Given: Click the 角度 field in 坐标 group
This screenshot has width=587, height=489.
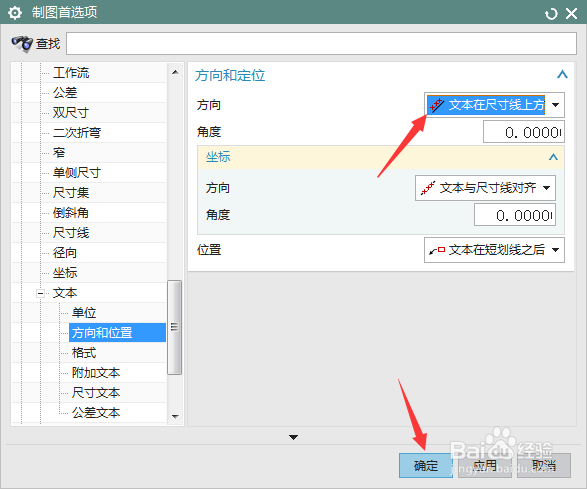Looking at the screenshot, I should point(515,215).
